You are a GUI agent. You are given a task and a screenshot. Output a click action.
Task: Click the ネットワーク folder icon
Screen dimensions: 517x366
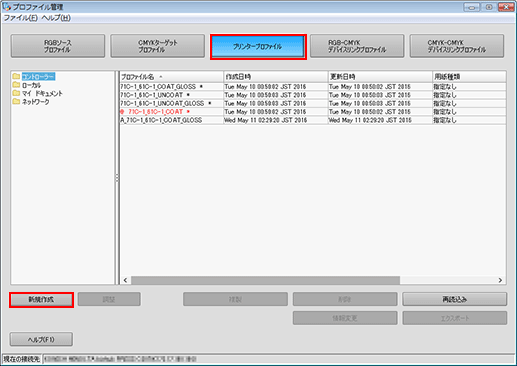pos(16,102)
